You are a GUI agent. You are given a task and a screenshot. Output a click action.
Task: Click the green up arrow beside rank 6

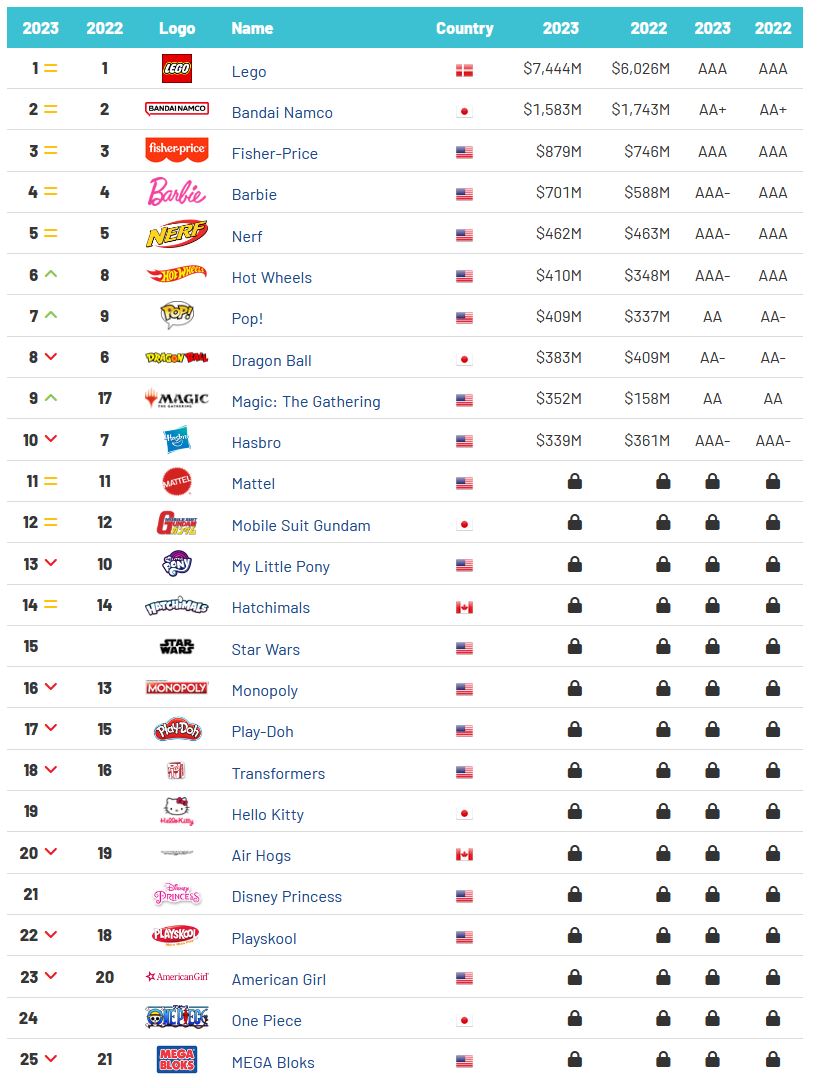pyautogui.click(x=50, y=275)
